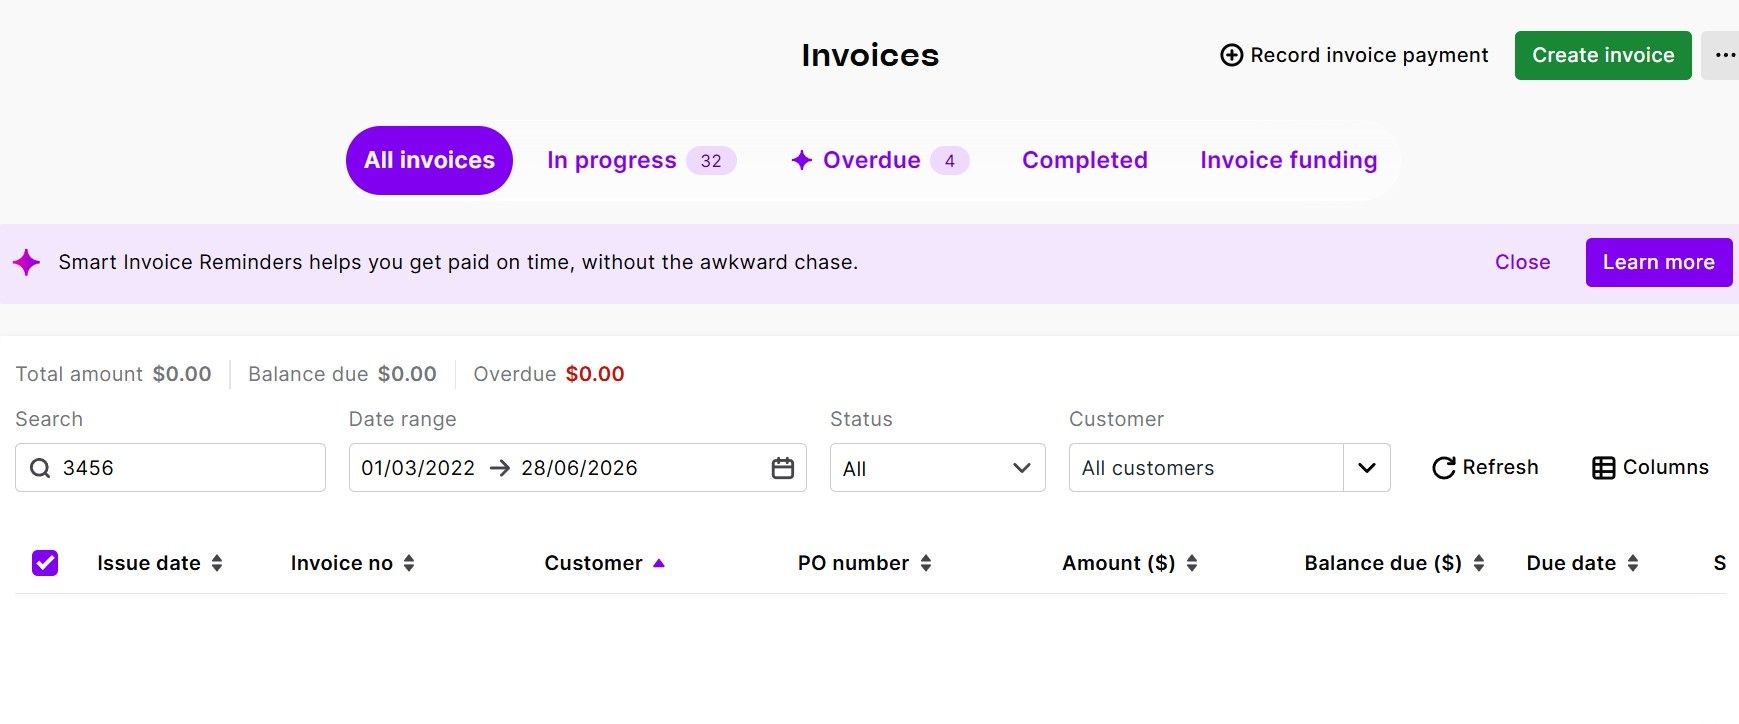Click the Columns table icon
The height and width of the screenshot is (724, 1739).
click(x=1604, y=468)
